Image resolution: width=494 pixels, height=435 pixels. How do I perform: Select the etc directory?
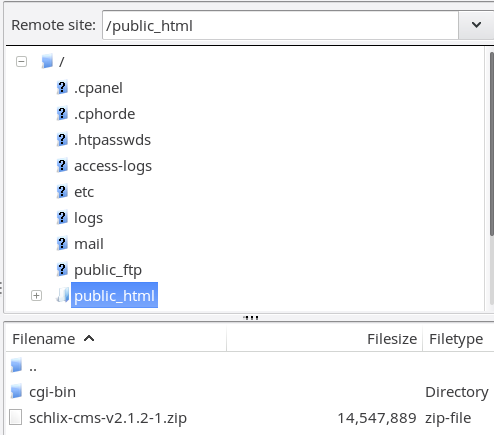[84, 192]
